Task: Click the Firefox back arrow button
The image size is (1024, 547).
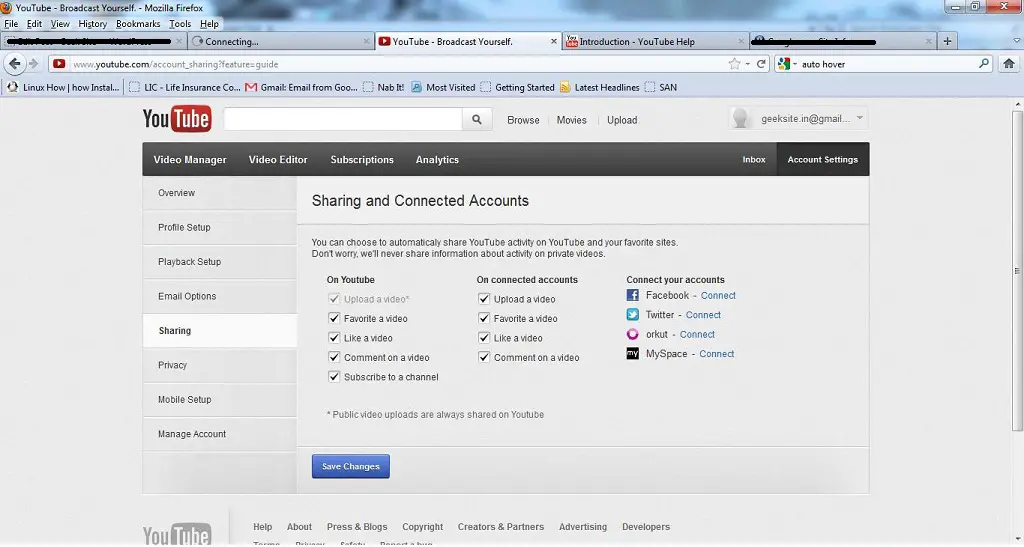Action: click(x=14, y=64)
